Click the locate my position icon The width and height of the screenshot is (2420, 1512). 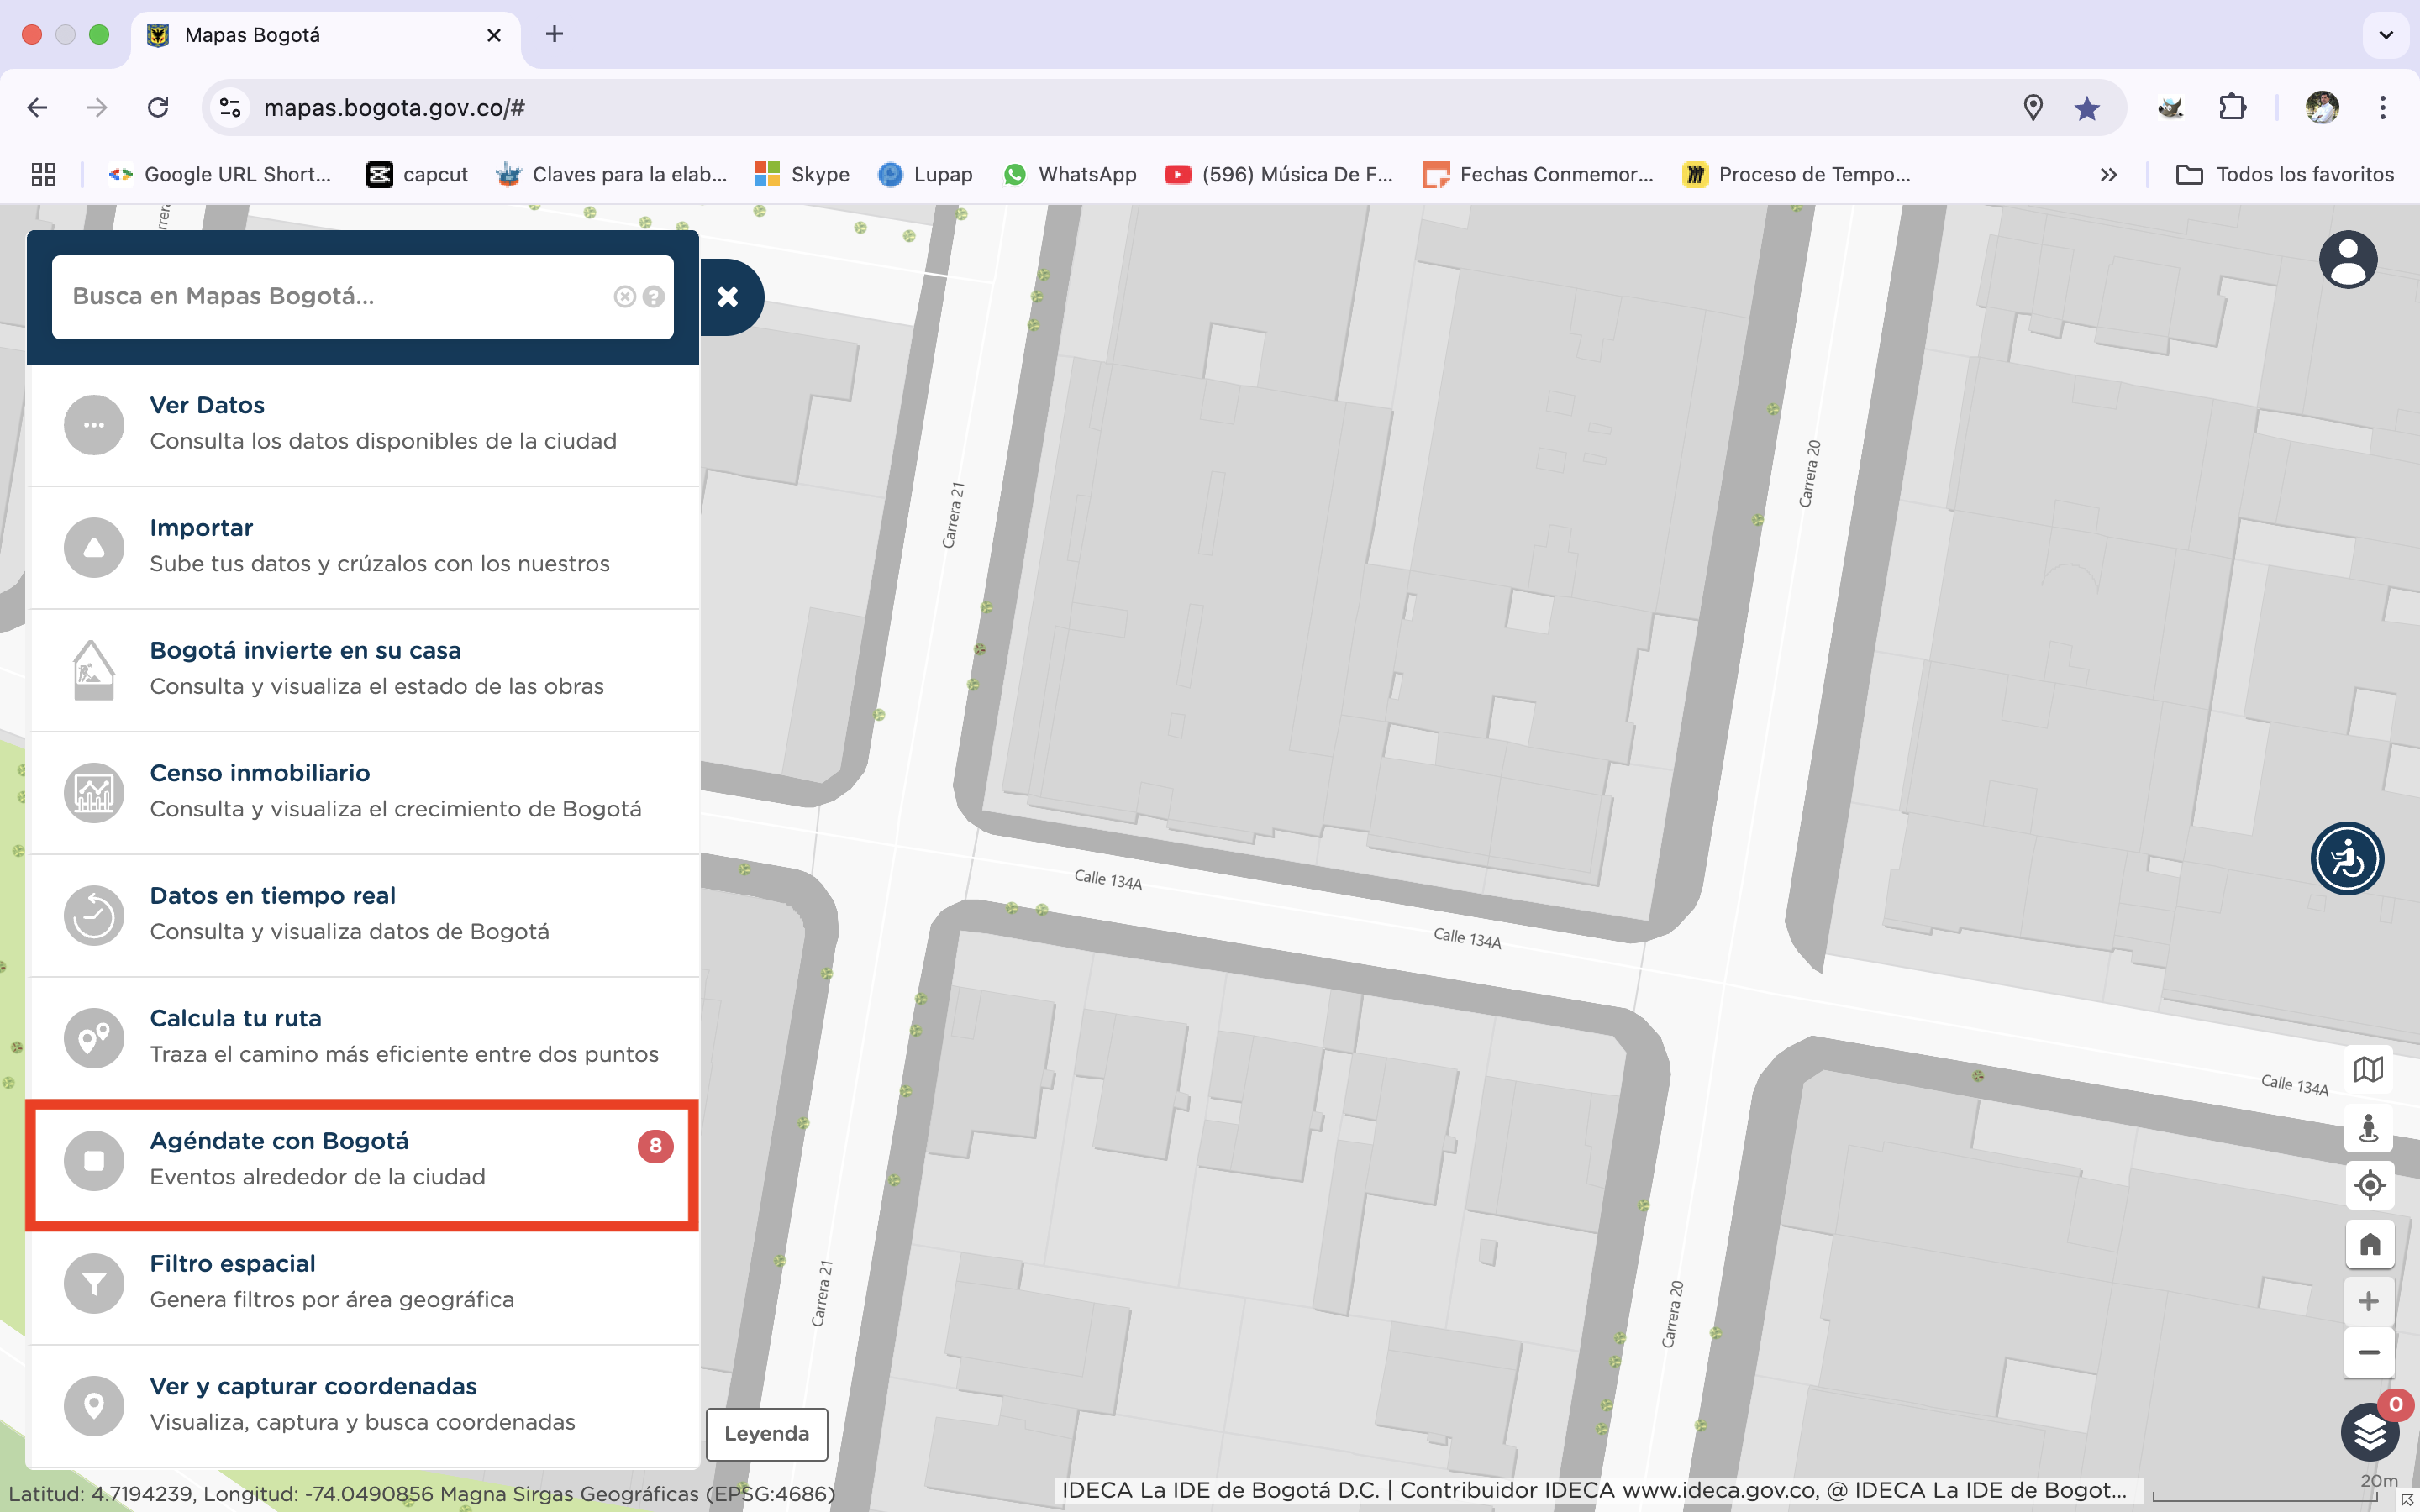[2368, 1185]
